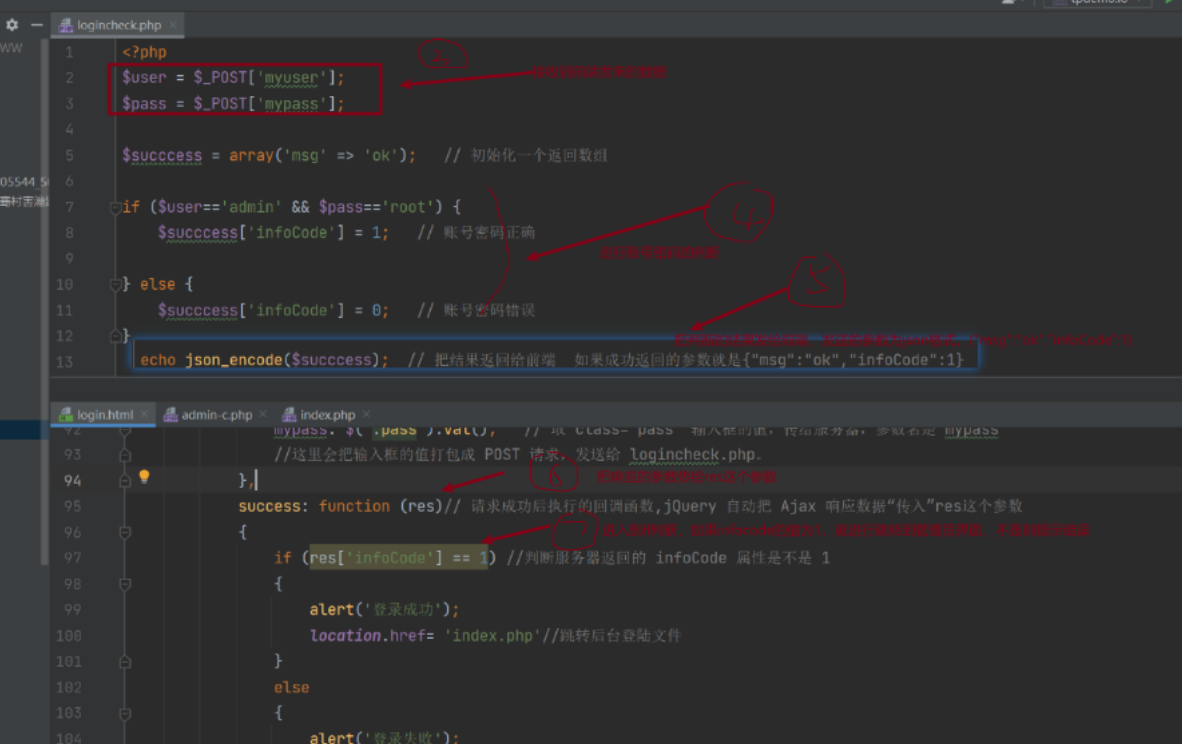Click the echo keyword on line 13
1182x744 pixels.
click(x=158, y=360)
